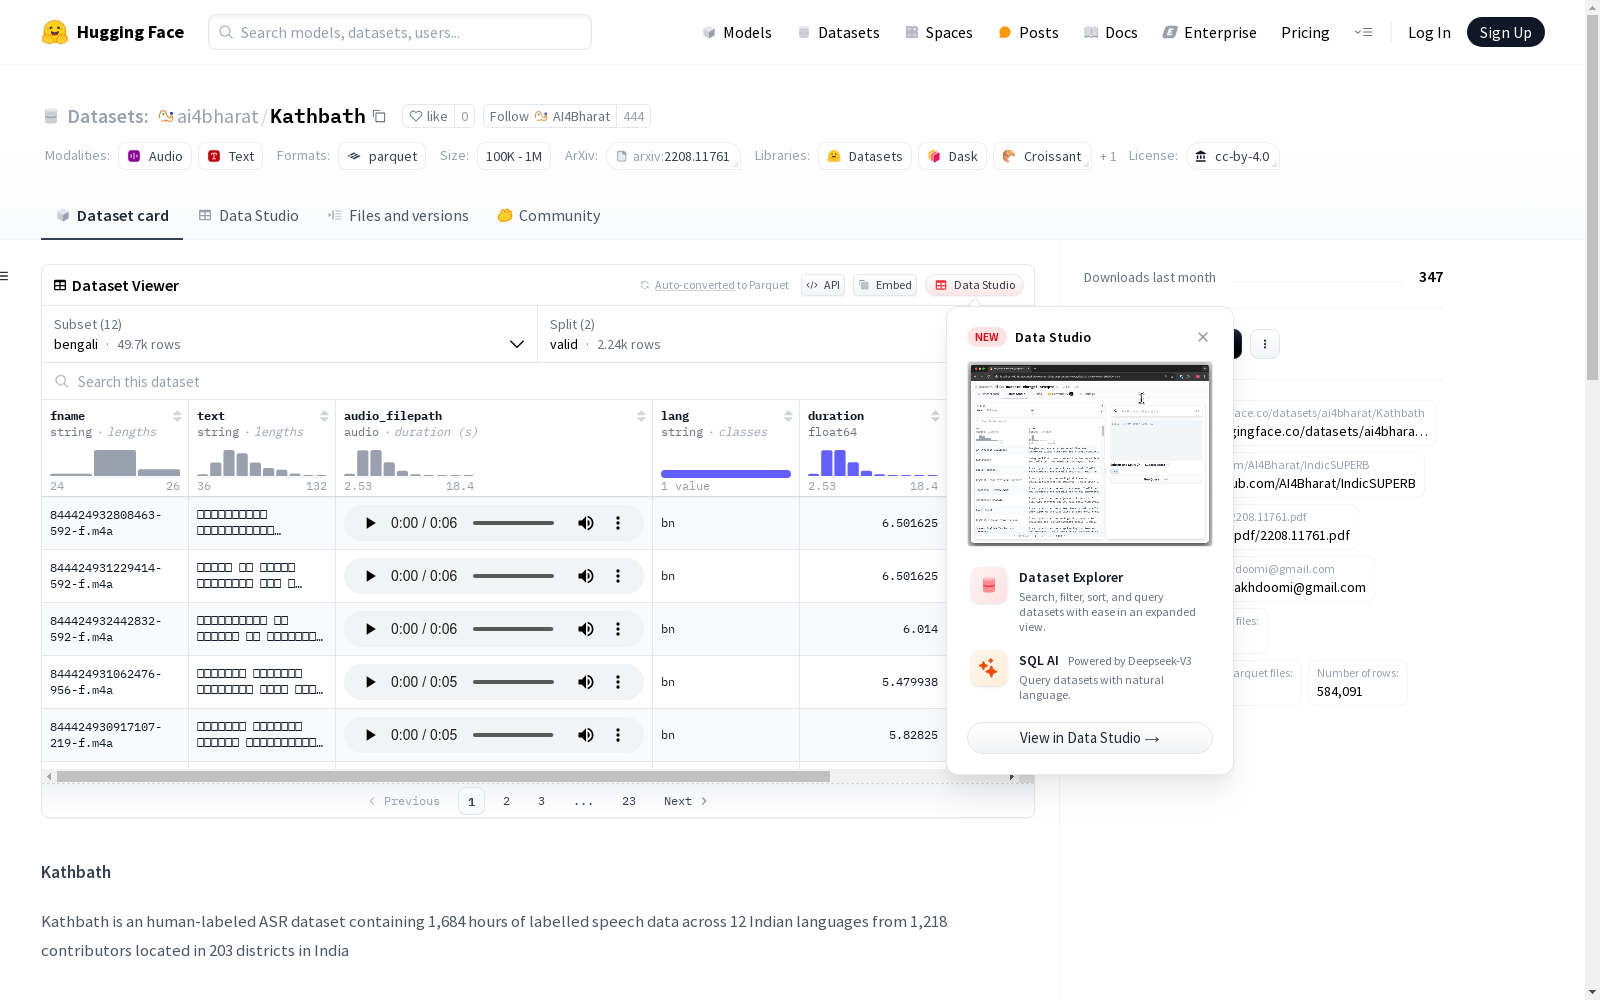Mute audio in row 844424932442832-592-f.m4a
The image size is (1600, 1000).
coord(586,629)
